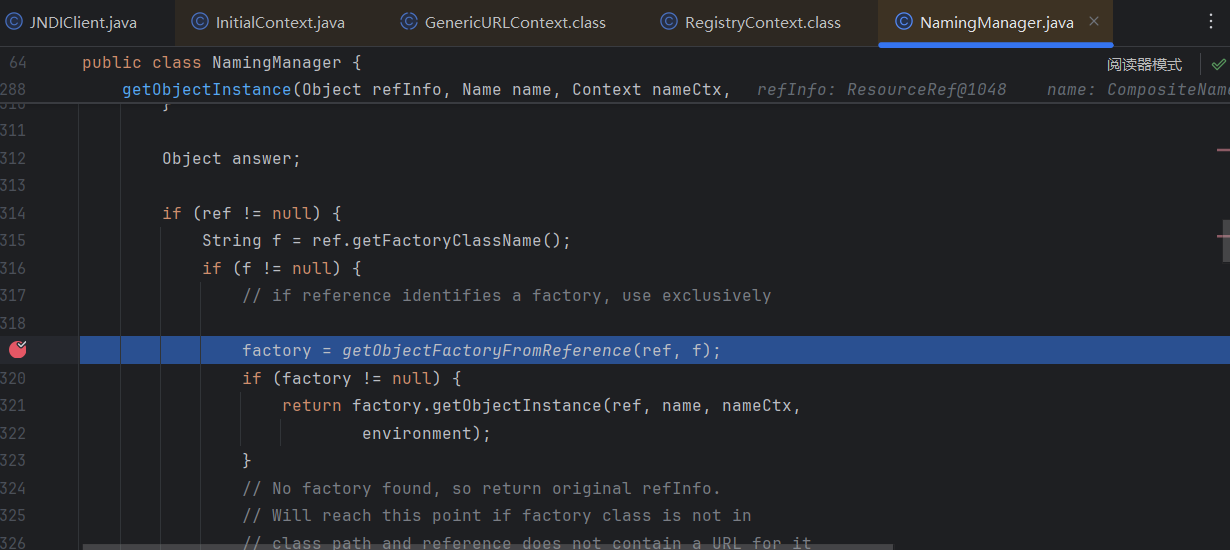Click the getObjectFactoryFromReference method call
The image size is (1230, 550).
tap(486, 350)
